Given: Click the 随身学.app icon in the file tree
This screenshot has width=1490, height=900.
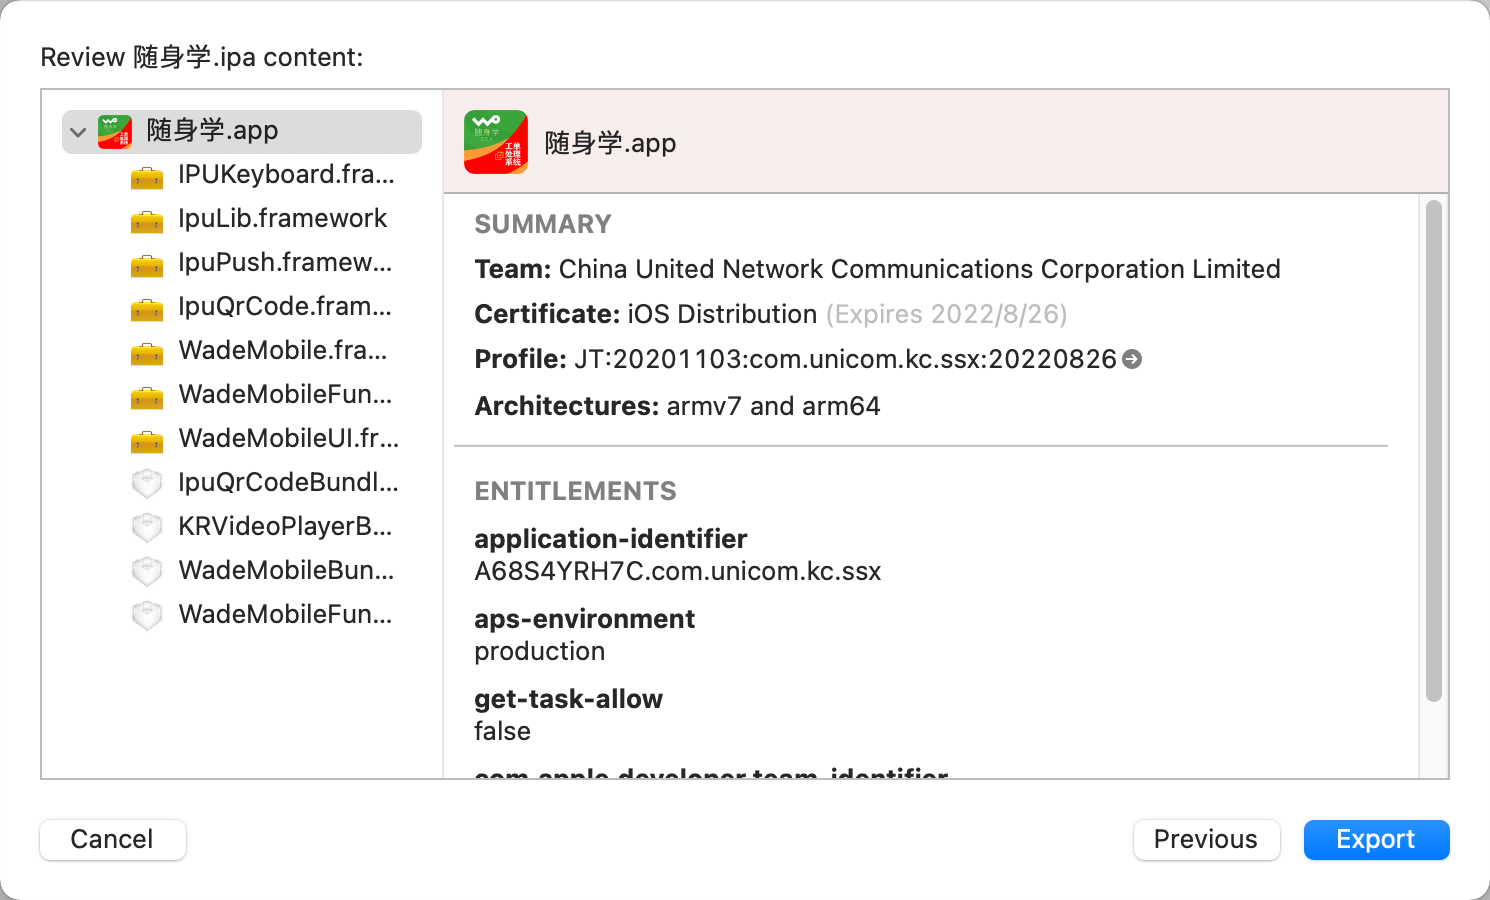Looking at the screenshot, I should 115,131.
